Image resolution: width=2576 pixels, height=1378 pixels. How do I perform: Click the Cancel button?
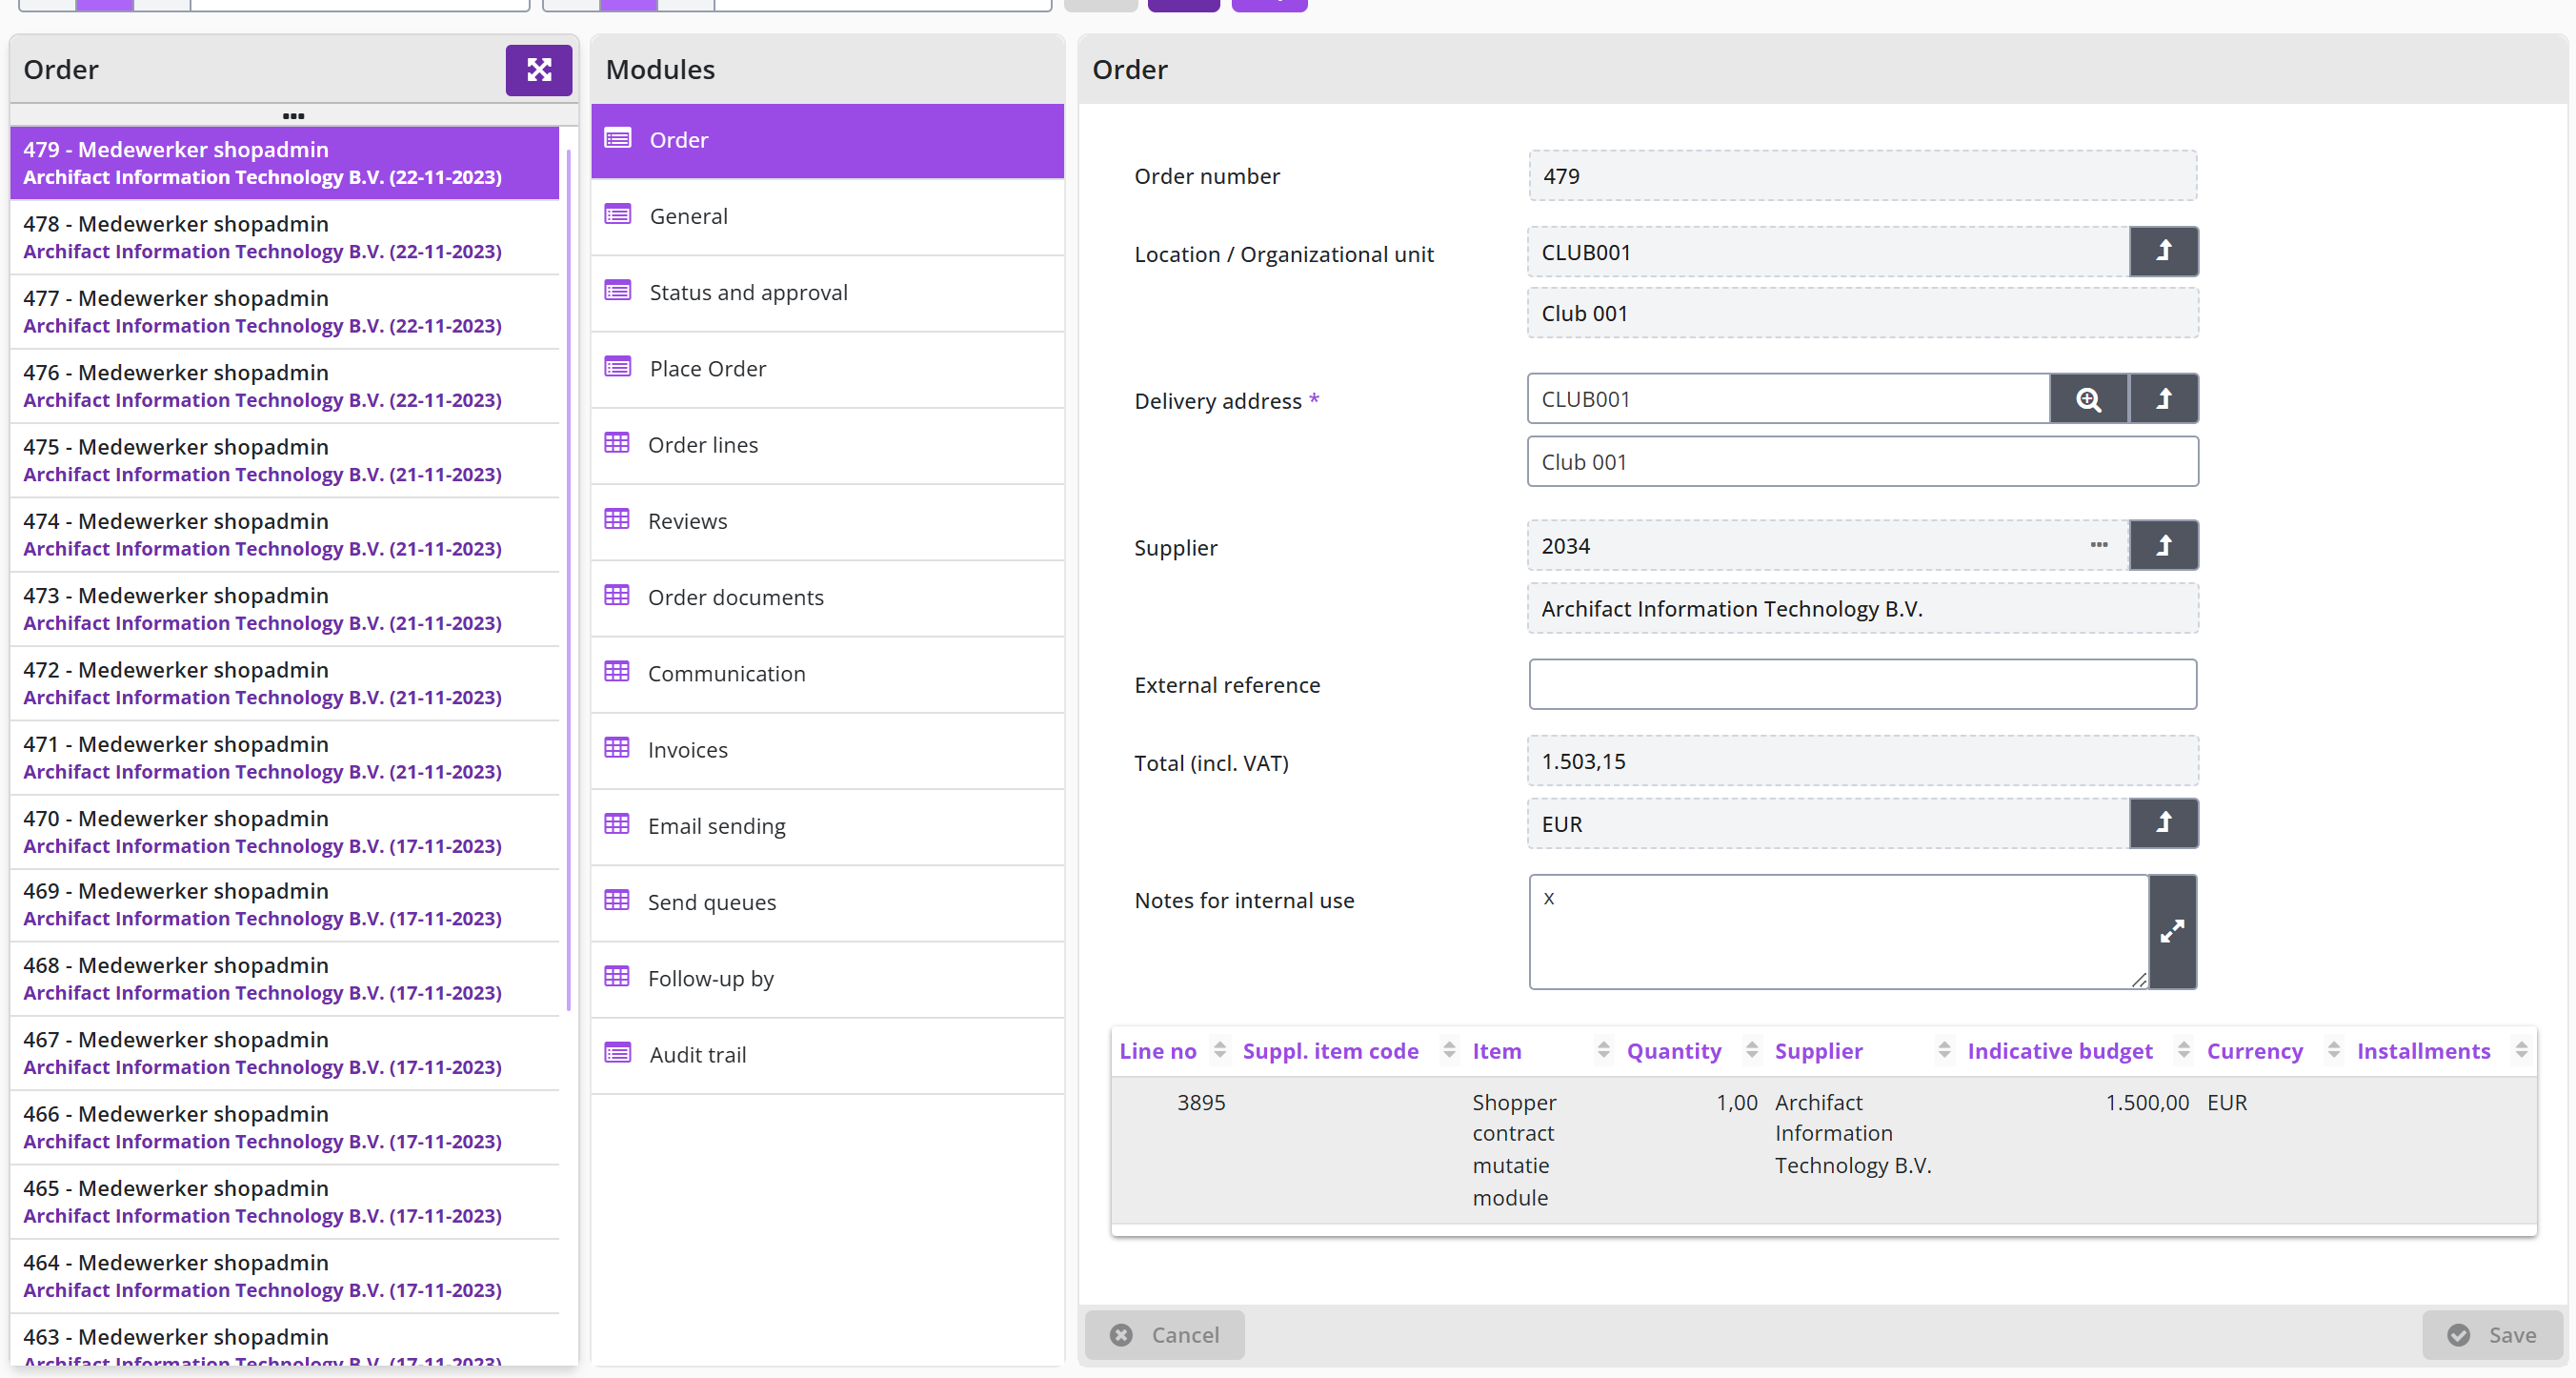point(1165,1335)
